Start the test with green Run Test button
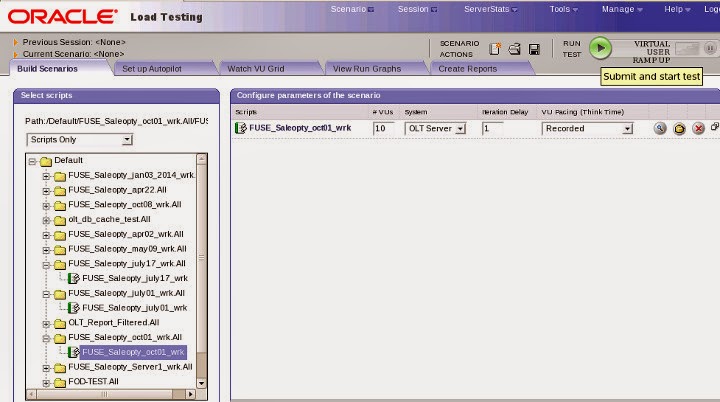The image size is (720, 402). [600, 48]
